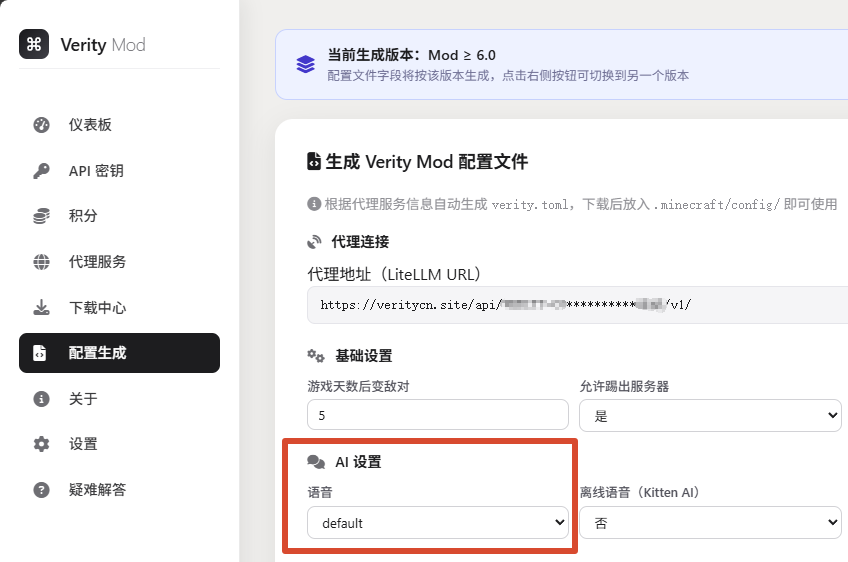Click the question mark icon beside 疑难解答
This screenshot has height=562, width=848.
[x=41, y=490]
